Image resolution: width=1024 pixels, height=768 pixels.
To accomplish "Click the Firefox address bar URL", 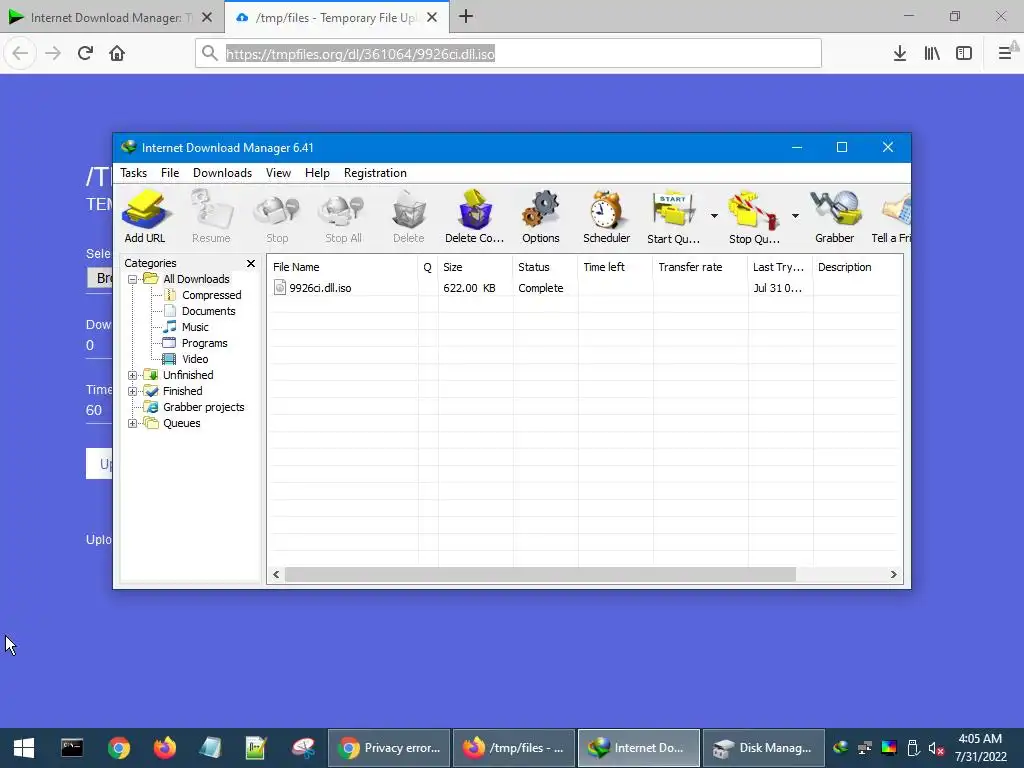I will 360,54.
